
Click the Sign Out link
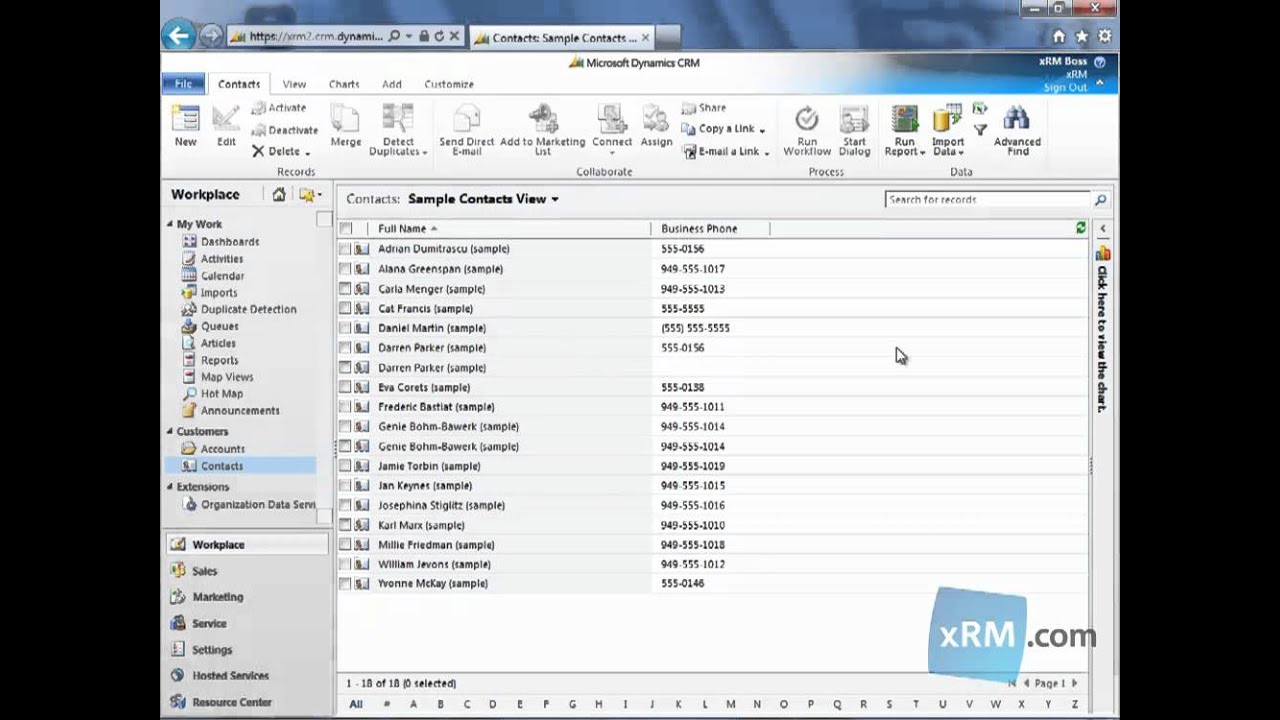click(x=1065, y=87)
